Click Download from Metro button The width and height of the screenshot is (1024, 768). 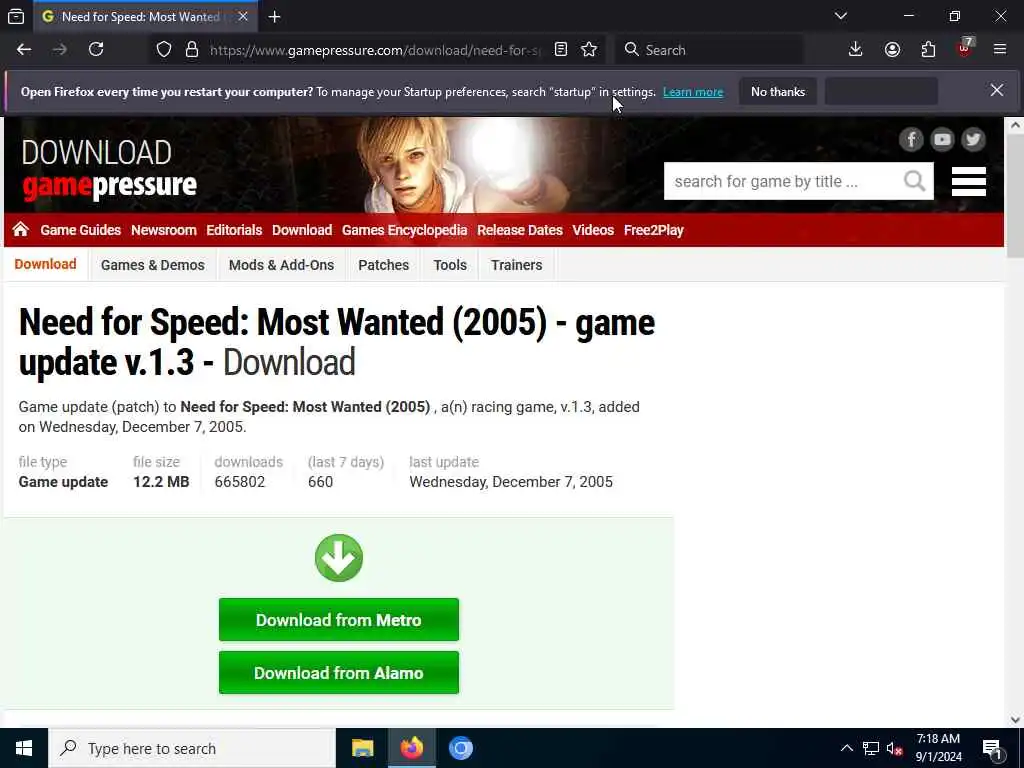click(x=338, y=620)
